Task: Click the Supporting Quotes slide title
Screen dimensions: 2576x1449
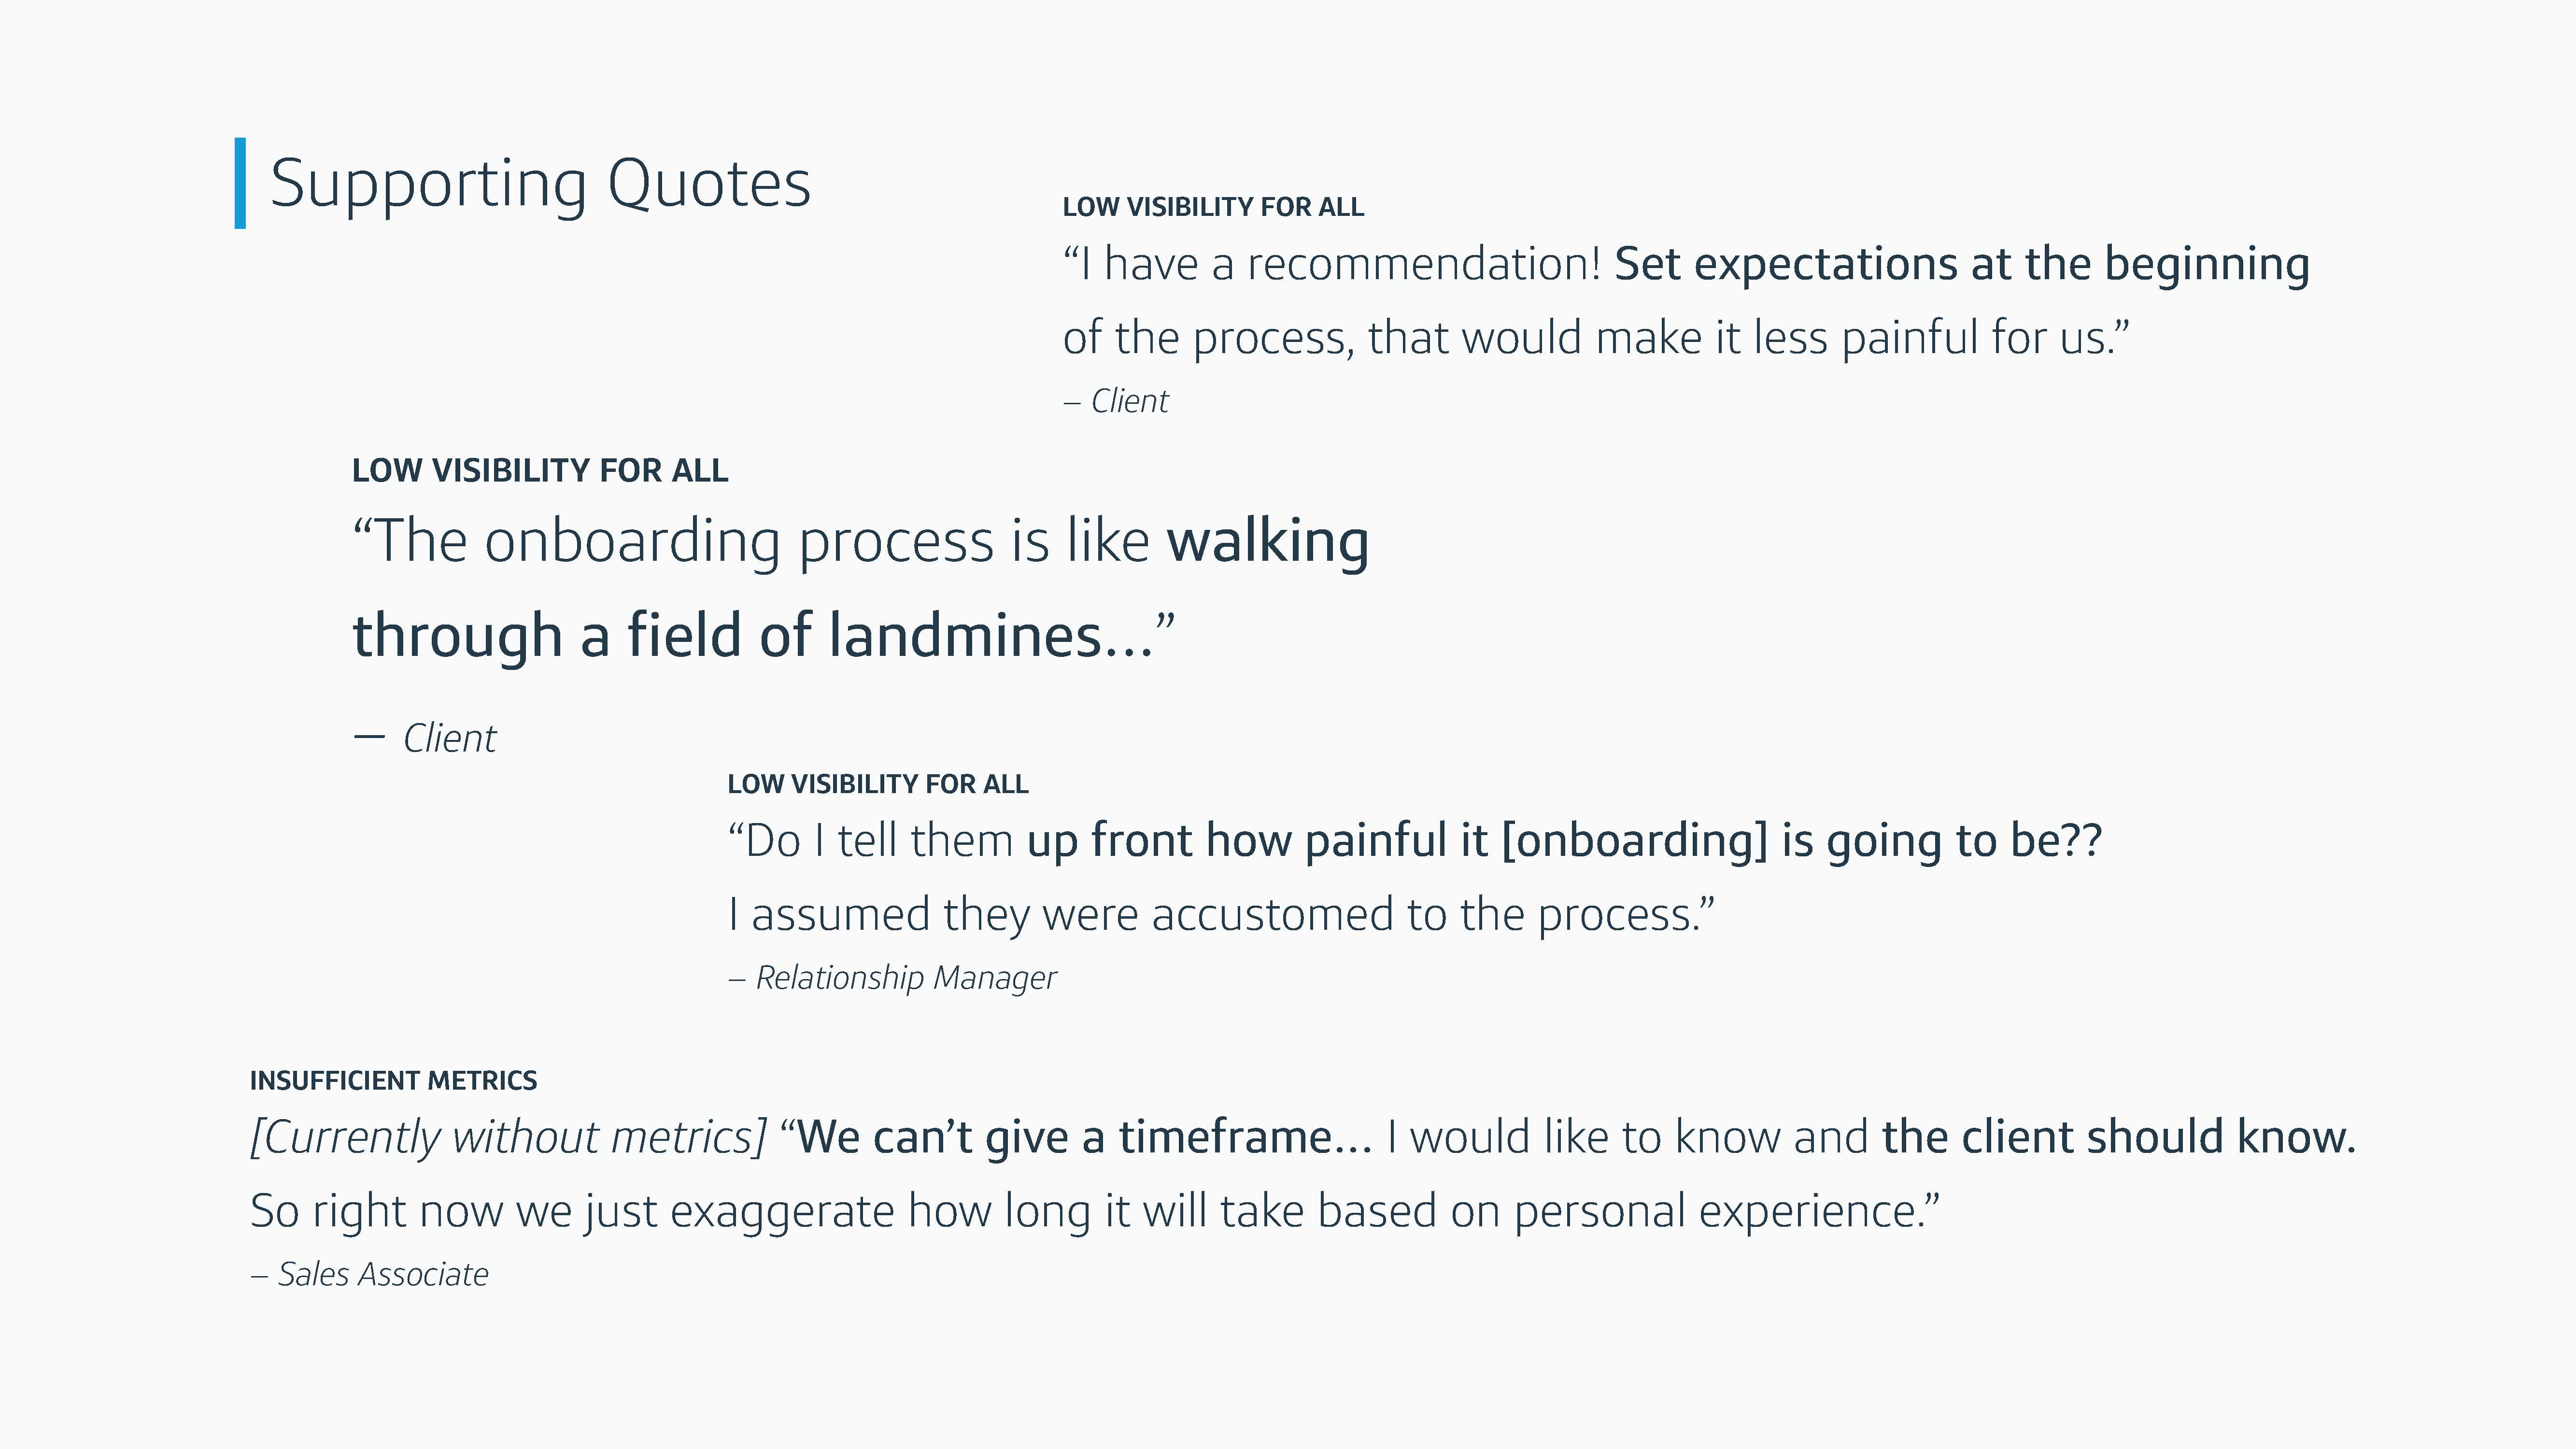Action: pyautogui.click(x=540, y=185)
